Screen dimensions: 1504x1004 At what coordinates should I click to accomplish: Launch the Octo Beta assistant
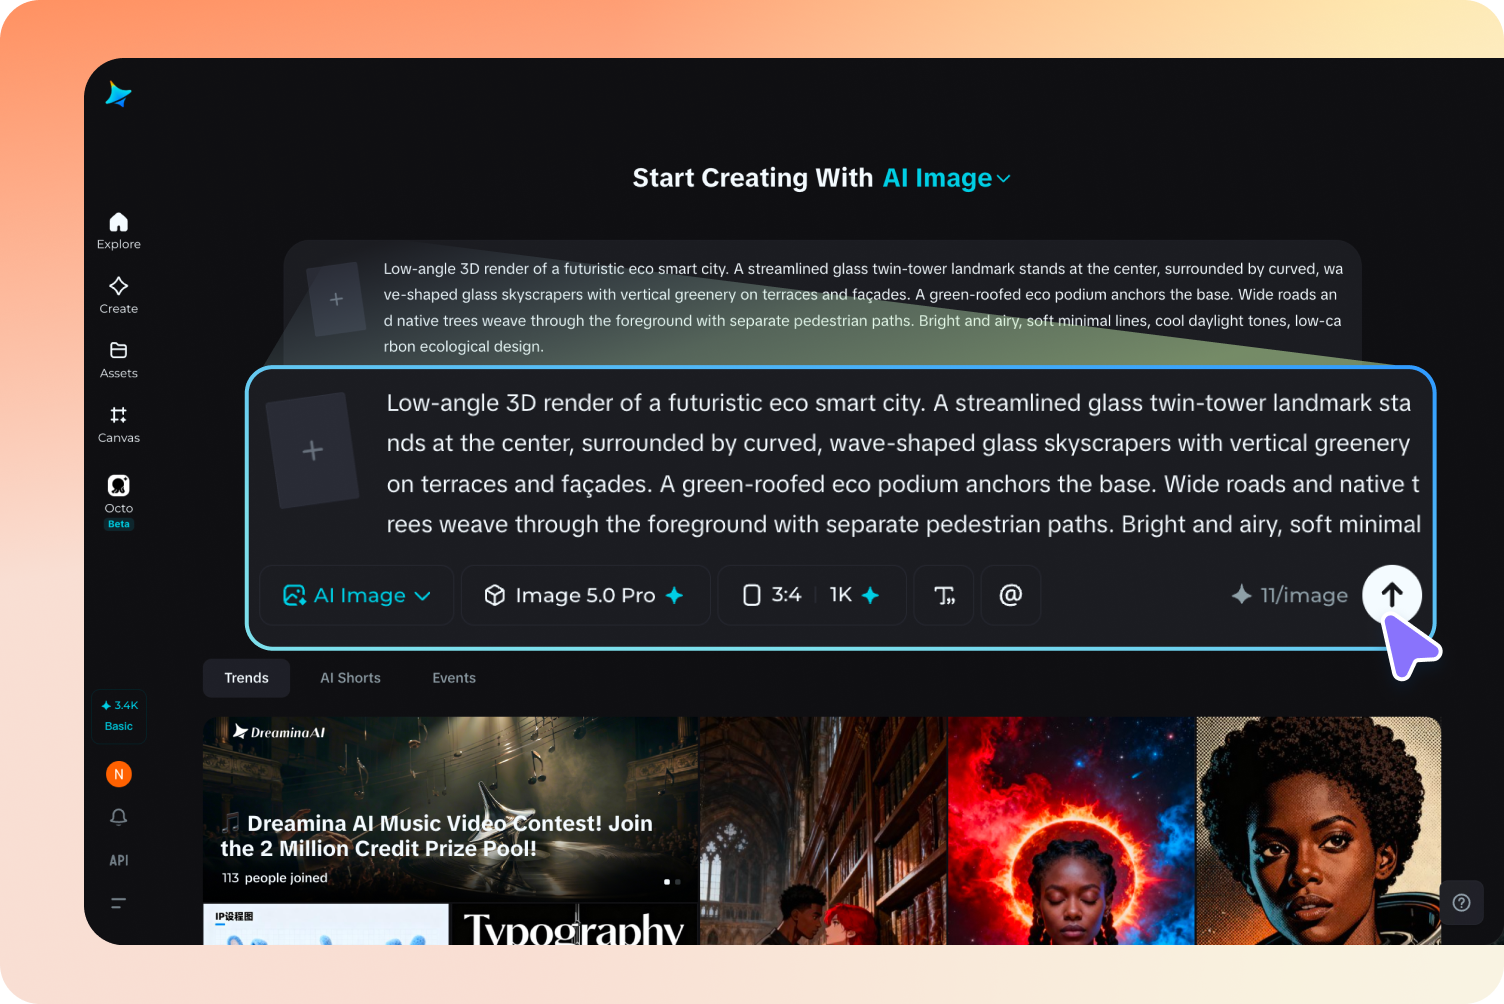tap(118, 501)
